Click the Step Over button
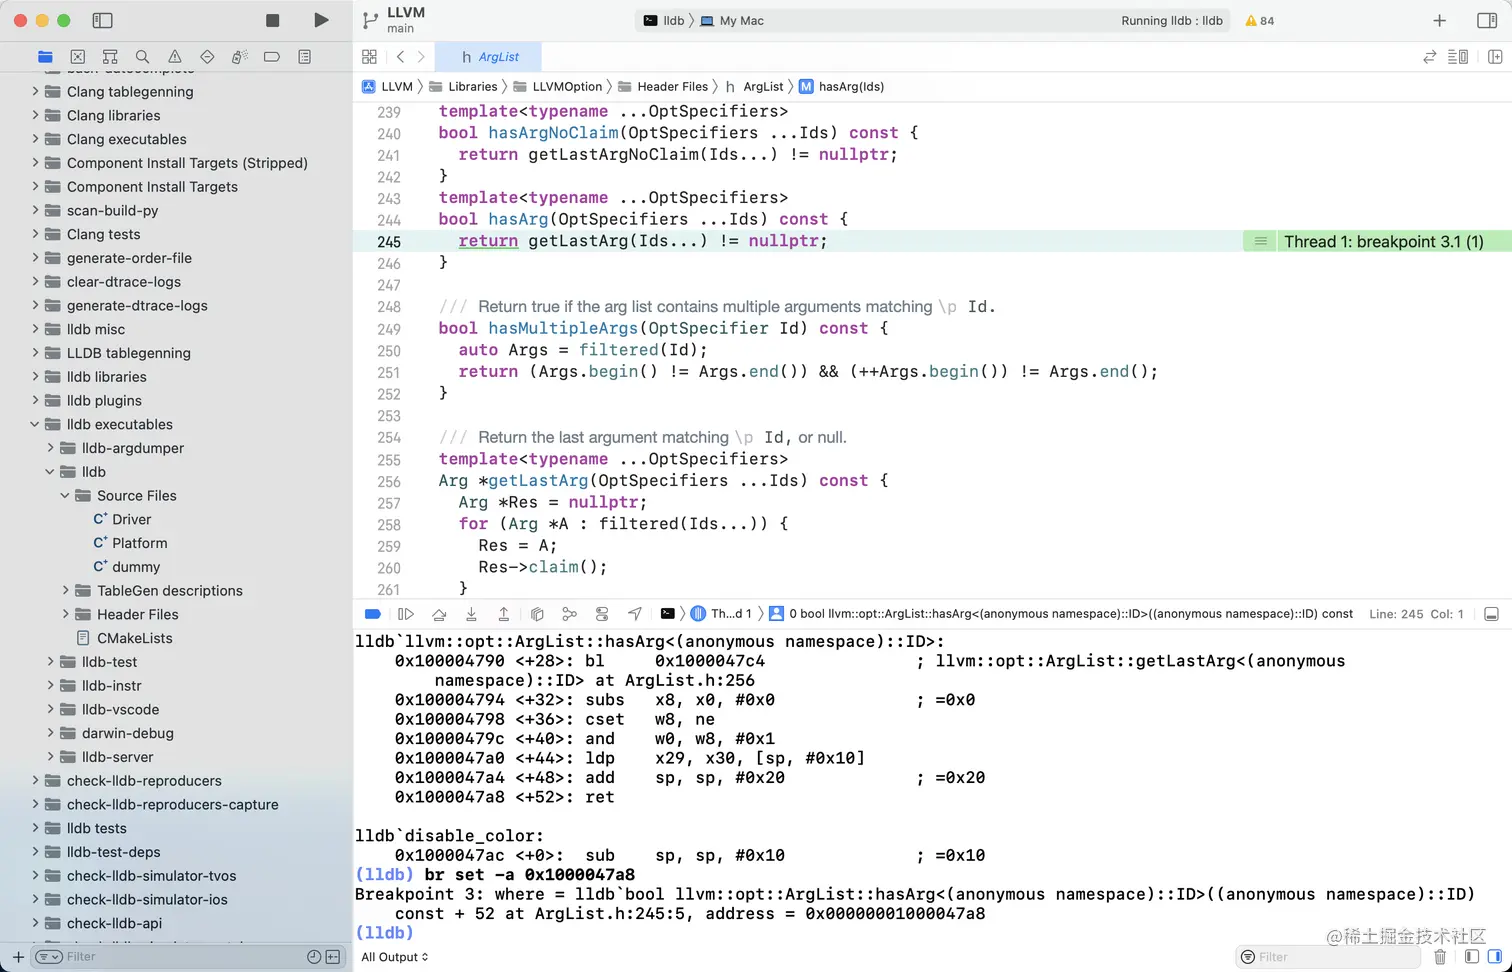 [439, 614]
